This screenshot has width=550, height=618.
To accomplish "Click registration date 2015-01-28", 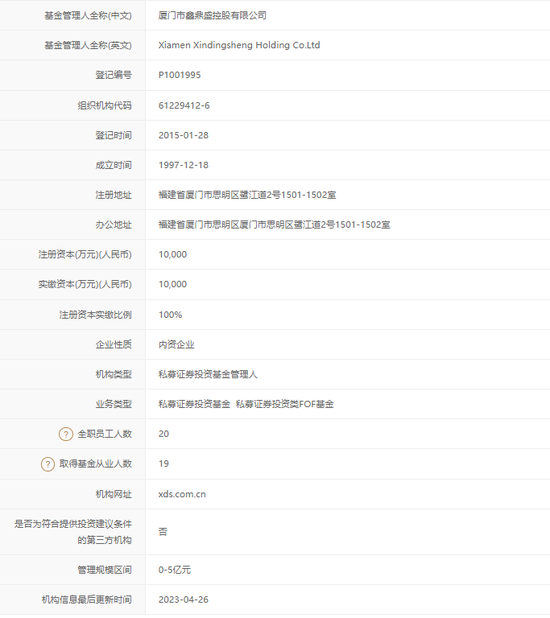I will (x=183, y=135).
